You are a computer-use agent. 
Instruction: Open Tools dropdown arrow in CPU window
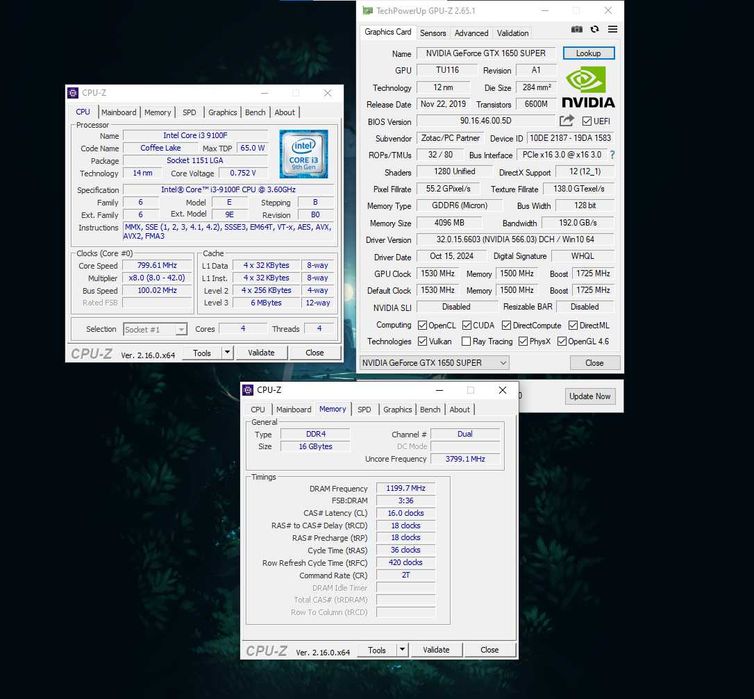tap(227, 352)
